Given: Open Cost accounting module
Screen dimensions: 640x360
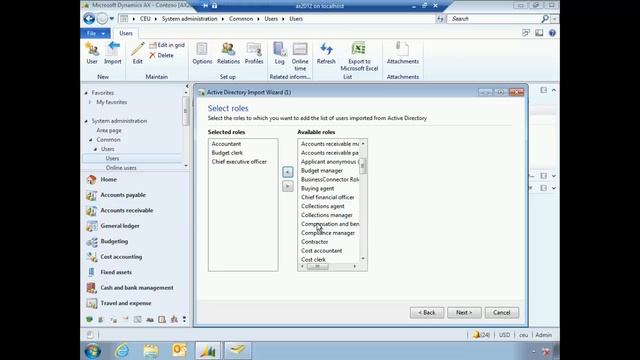Looking at the screenshot, I should 121,257.
